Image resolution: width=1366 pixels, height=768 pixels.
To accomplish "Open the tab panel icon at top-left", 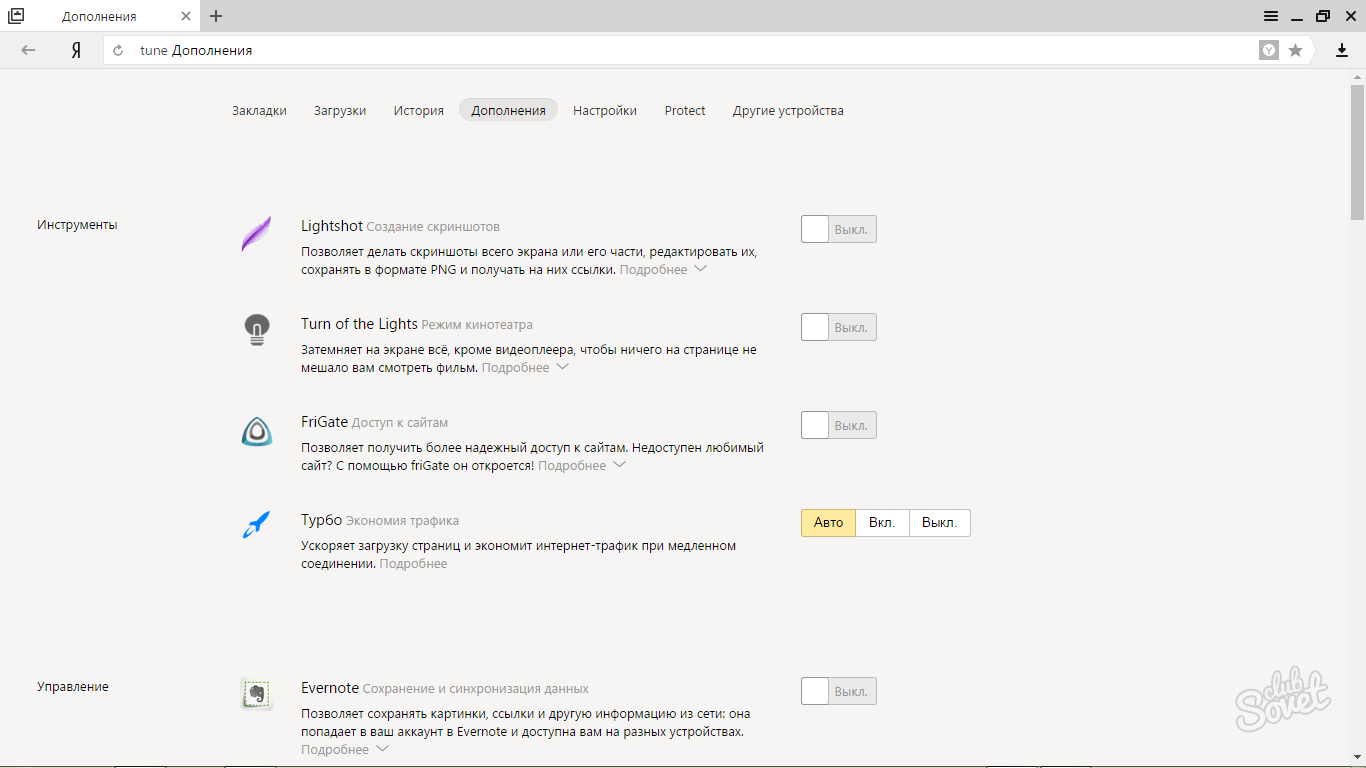I will pos(16,16).
